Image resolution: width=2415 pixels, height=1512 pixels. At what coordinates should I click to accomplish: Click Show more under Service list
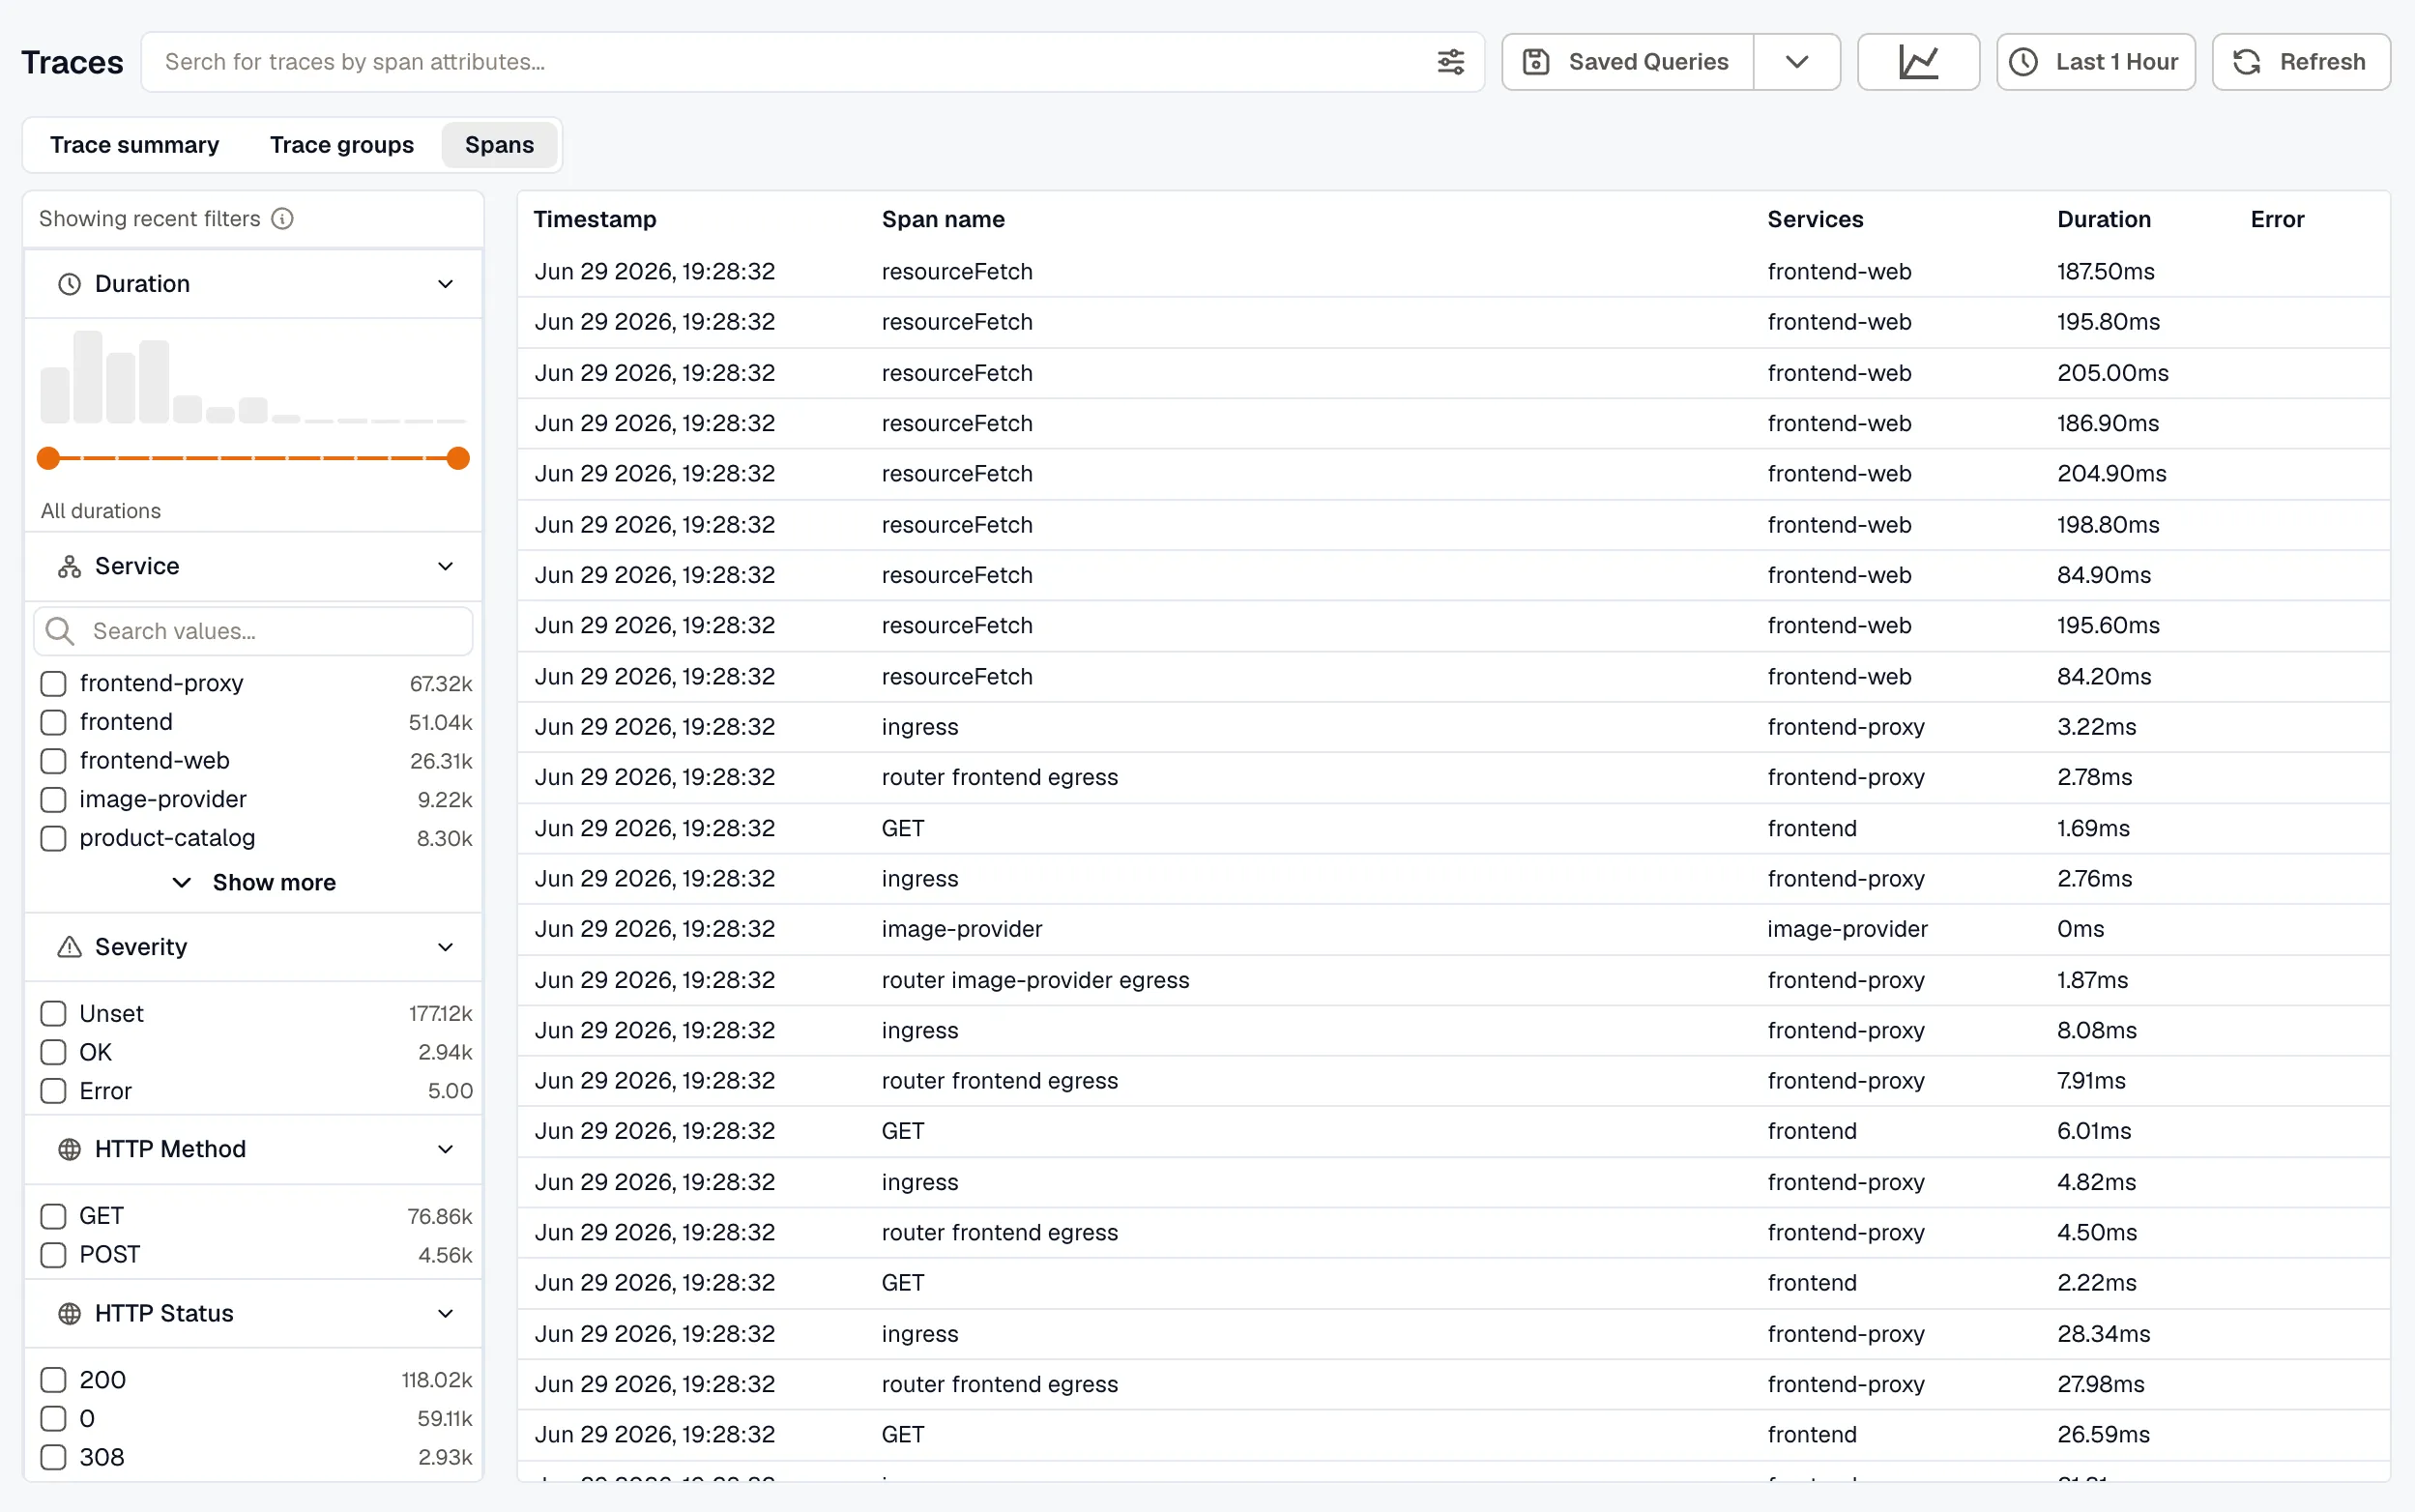pyautogui.click(x=254, y=882)
